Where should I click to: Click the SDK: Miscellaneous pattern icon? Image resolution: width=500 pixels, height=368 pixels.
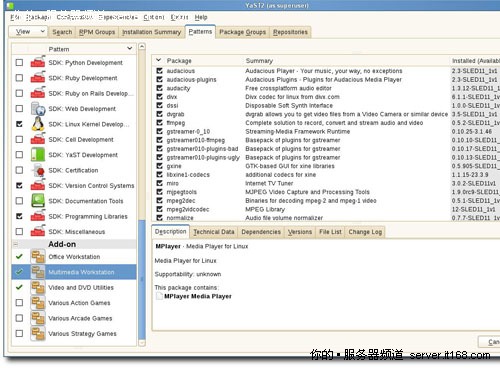[38, 231]
